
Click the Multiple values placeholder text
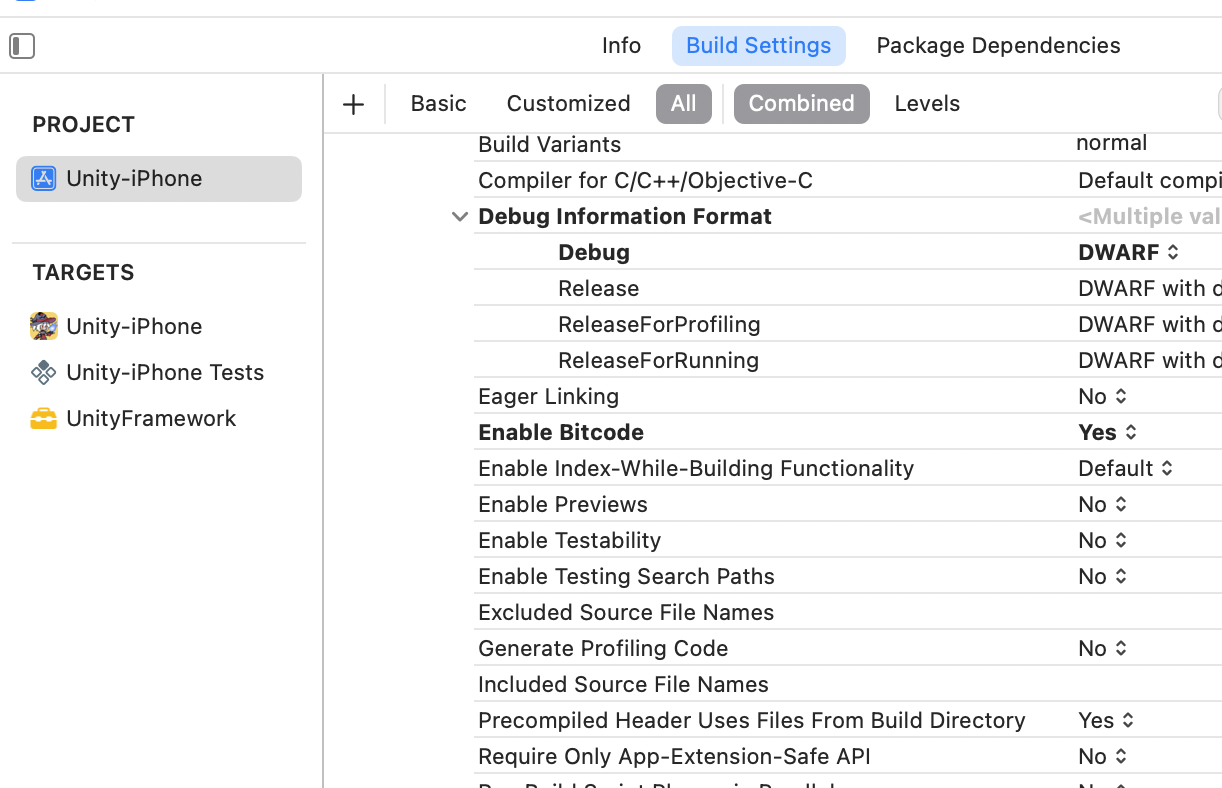(x=1150, y=216)
